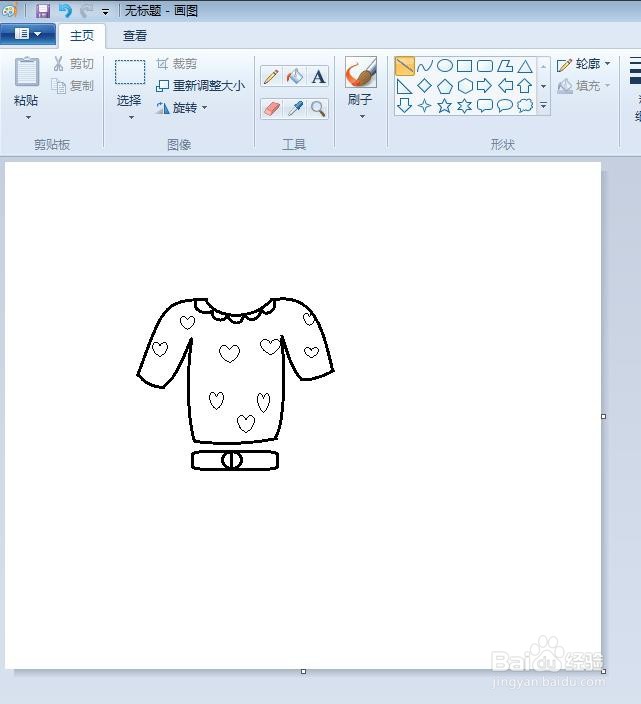Choose the Cloud callout shape
Viewport: 641px width, 704px height.
tap(525, 106)
